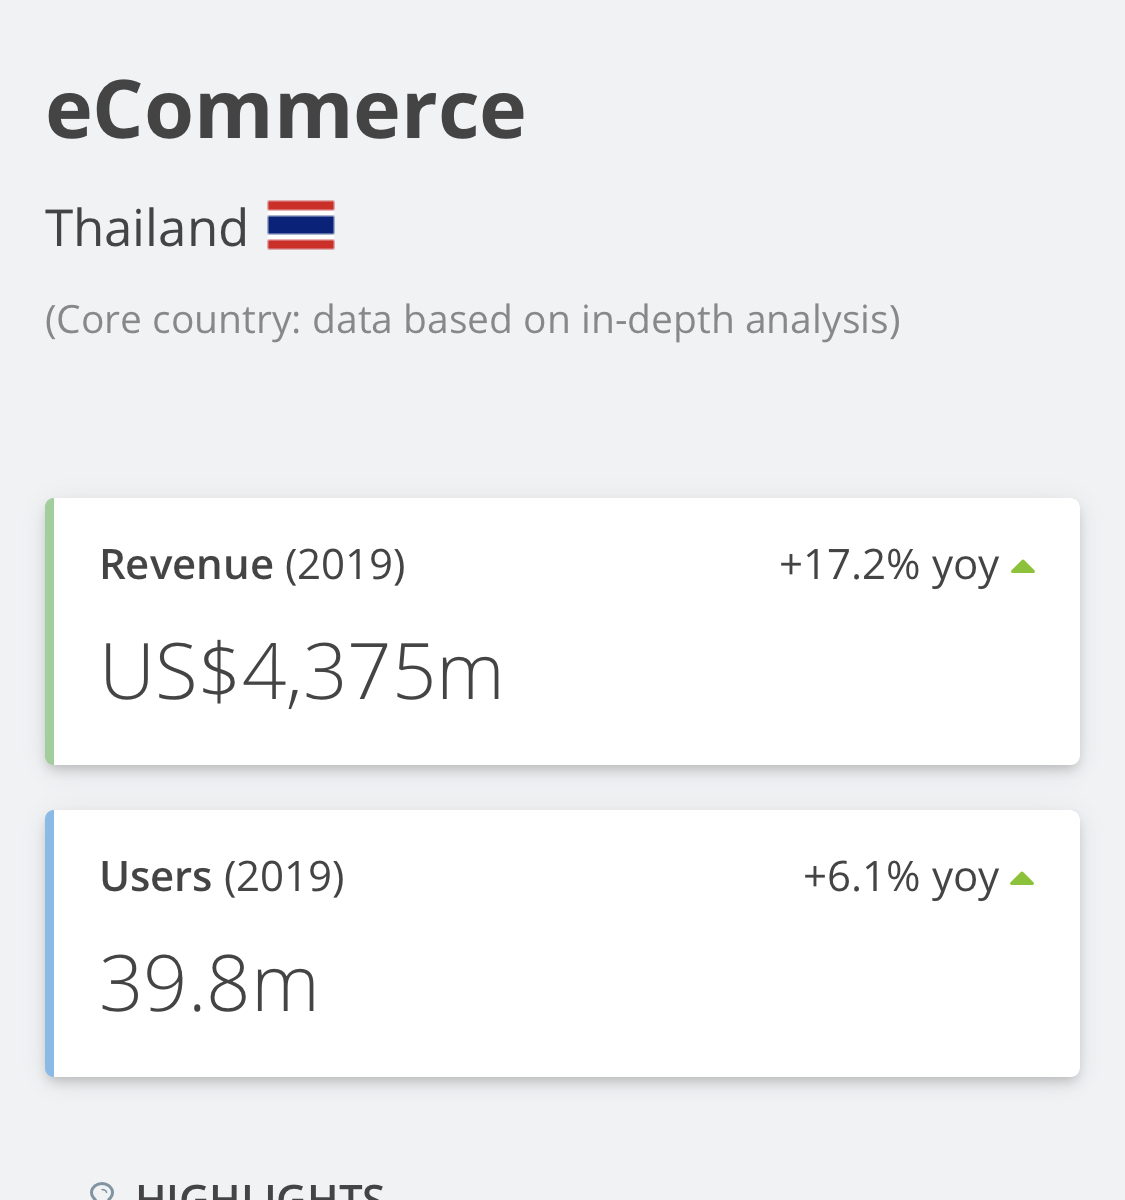Click the +17.2% yoy growth figure
Viewport: 1125px width, 1200px height.
coord(888,566)
